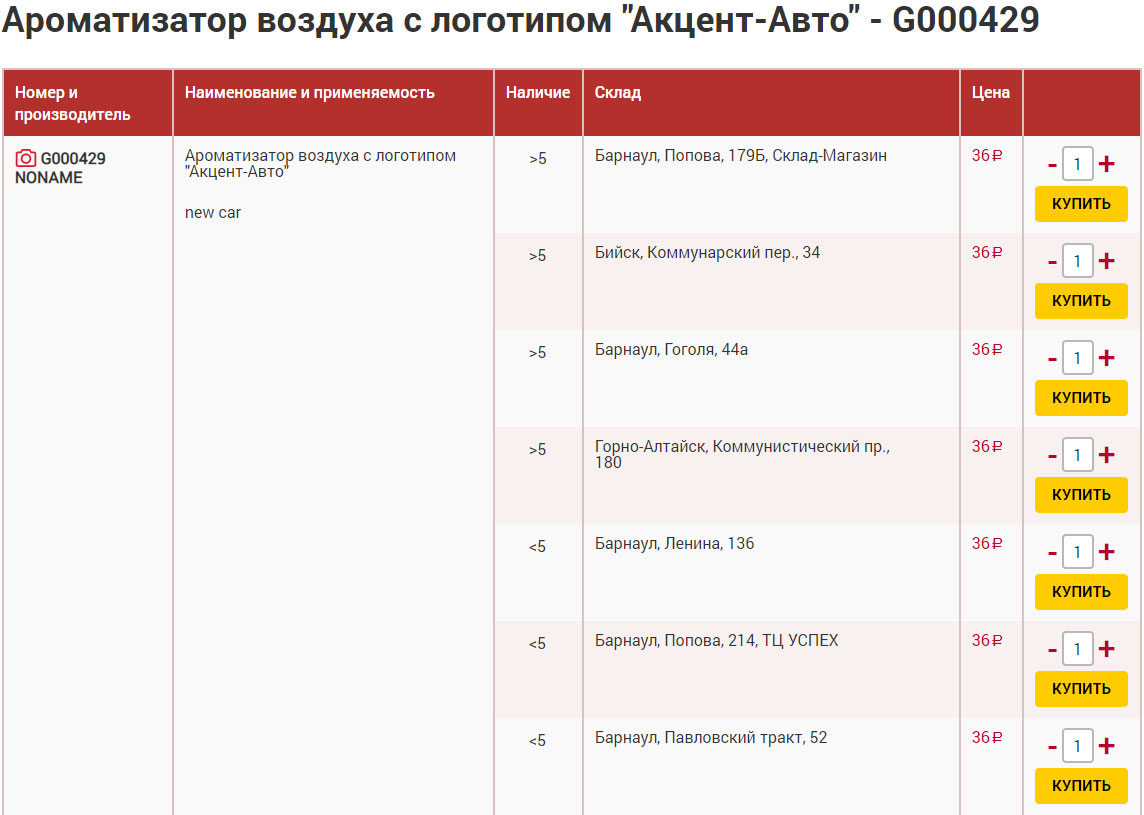Increase quantity for Барнаул, Ленина, 136 row
Viewport: 1144px width, 815px height.
[1106, 552]
